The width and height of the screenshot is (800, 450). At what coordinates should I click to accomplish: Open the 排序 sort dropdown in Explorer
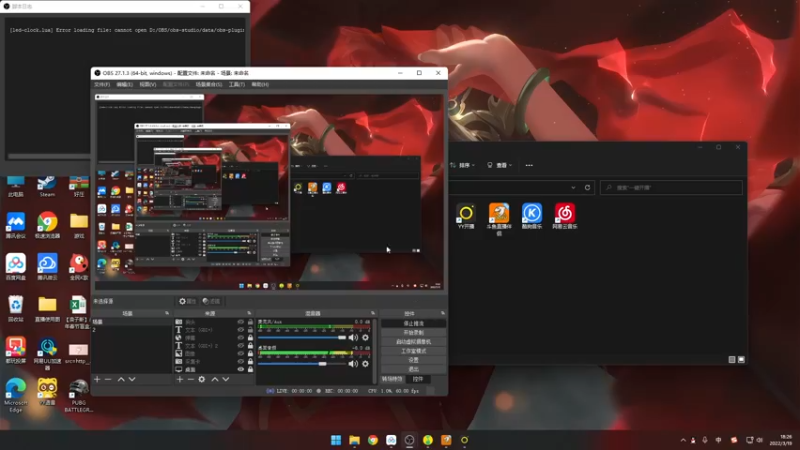[x=463, y=165]
